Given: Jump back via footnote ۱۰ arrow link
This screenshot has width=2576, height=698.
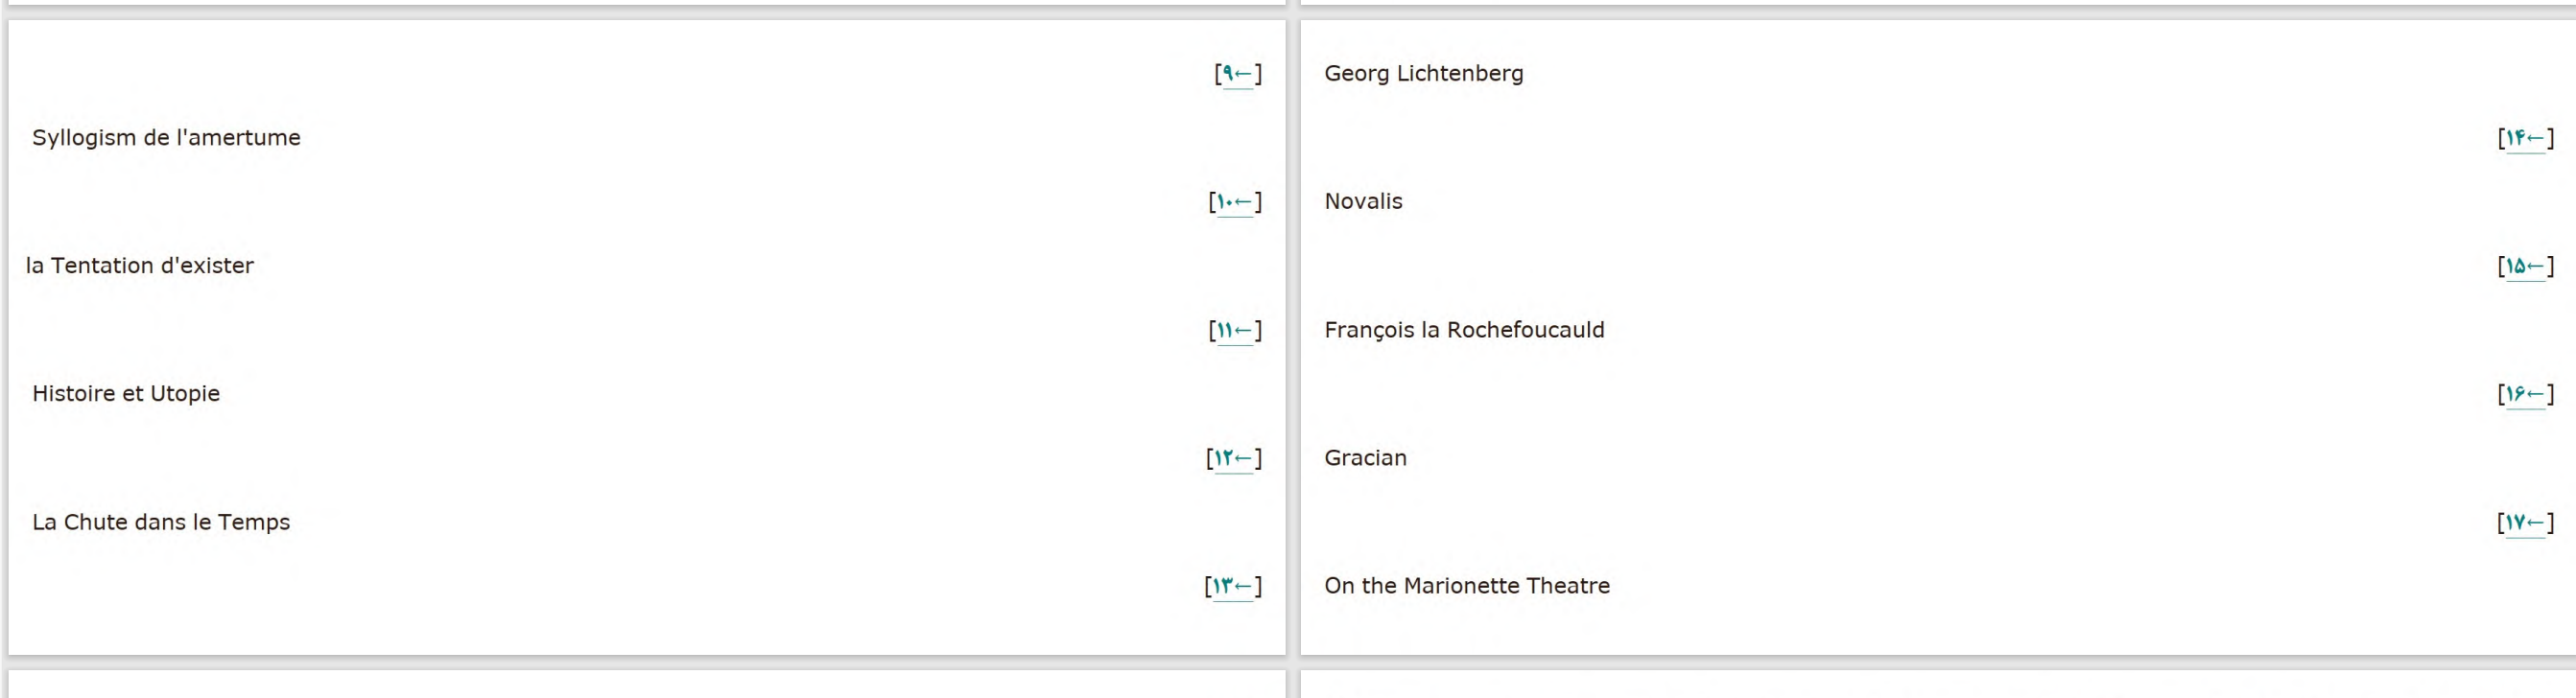Looking at the screenshot, I should (1235, 202).
